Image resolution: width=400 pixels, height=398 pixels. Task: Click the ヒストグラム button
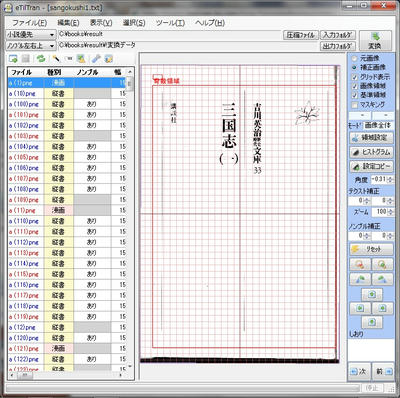tap(371, 152)
